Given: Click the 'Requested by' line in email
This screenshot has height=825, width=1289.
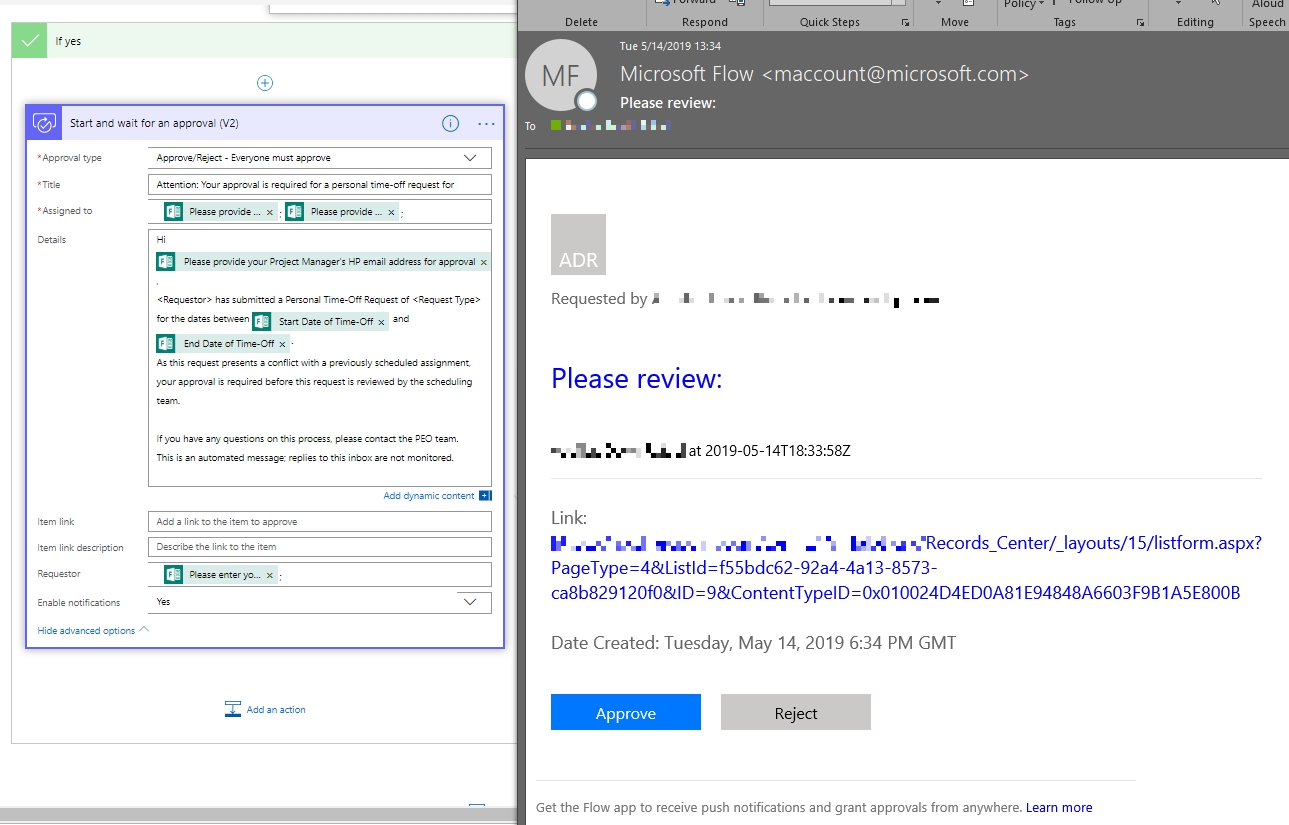Looking at the screenshot, I should point(745,299).
